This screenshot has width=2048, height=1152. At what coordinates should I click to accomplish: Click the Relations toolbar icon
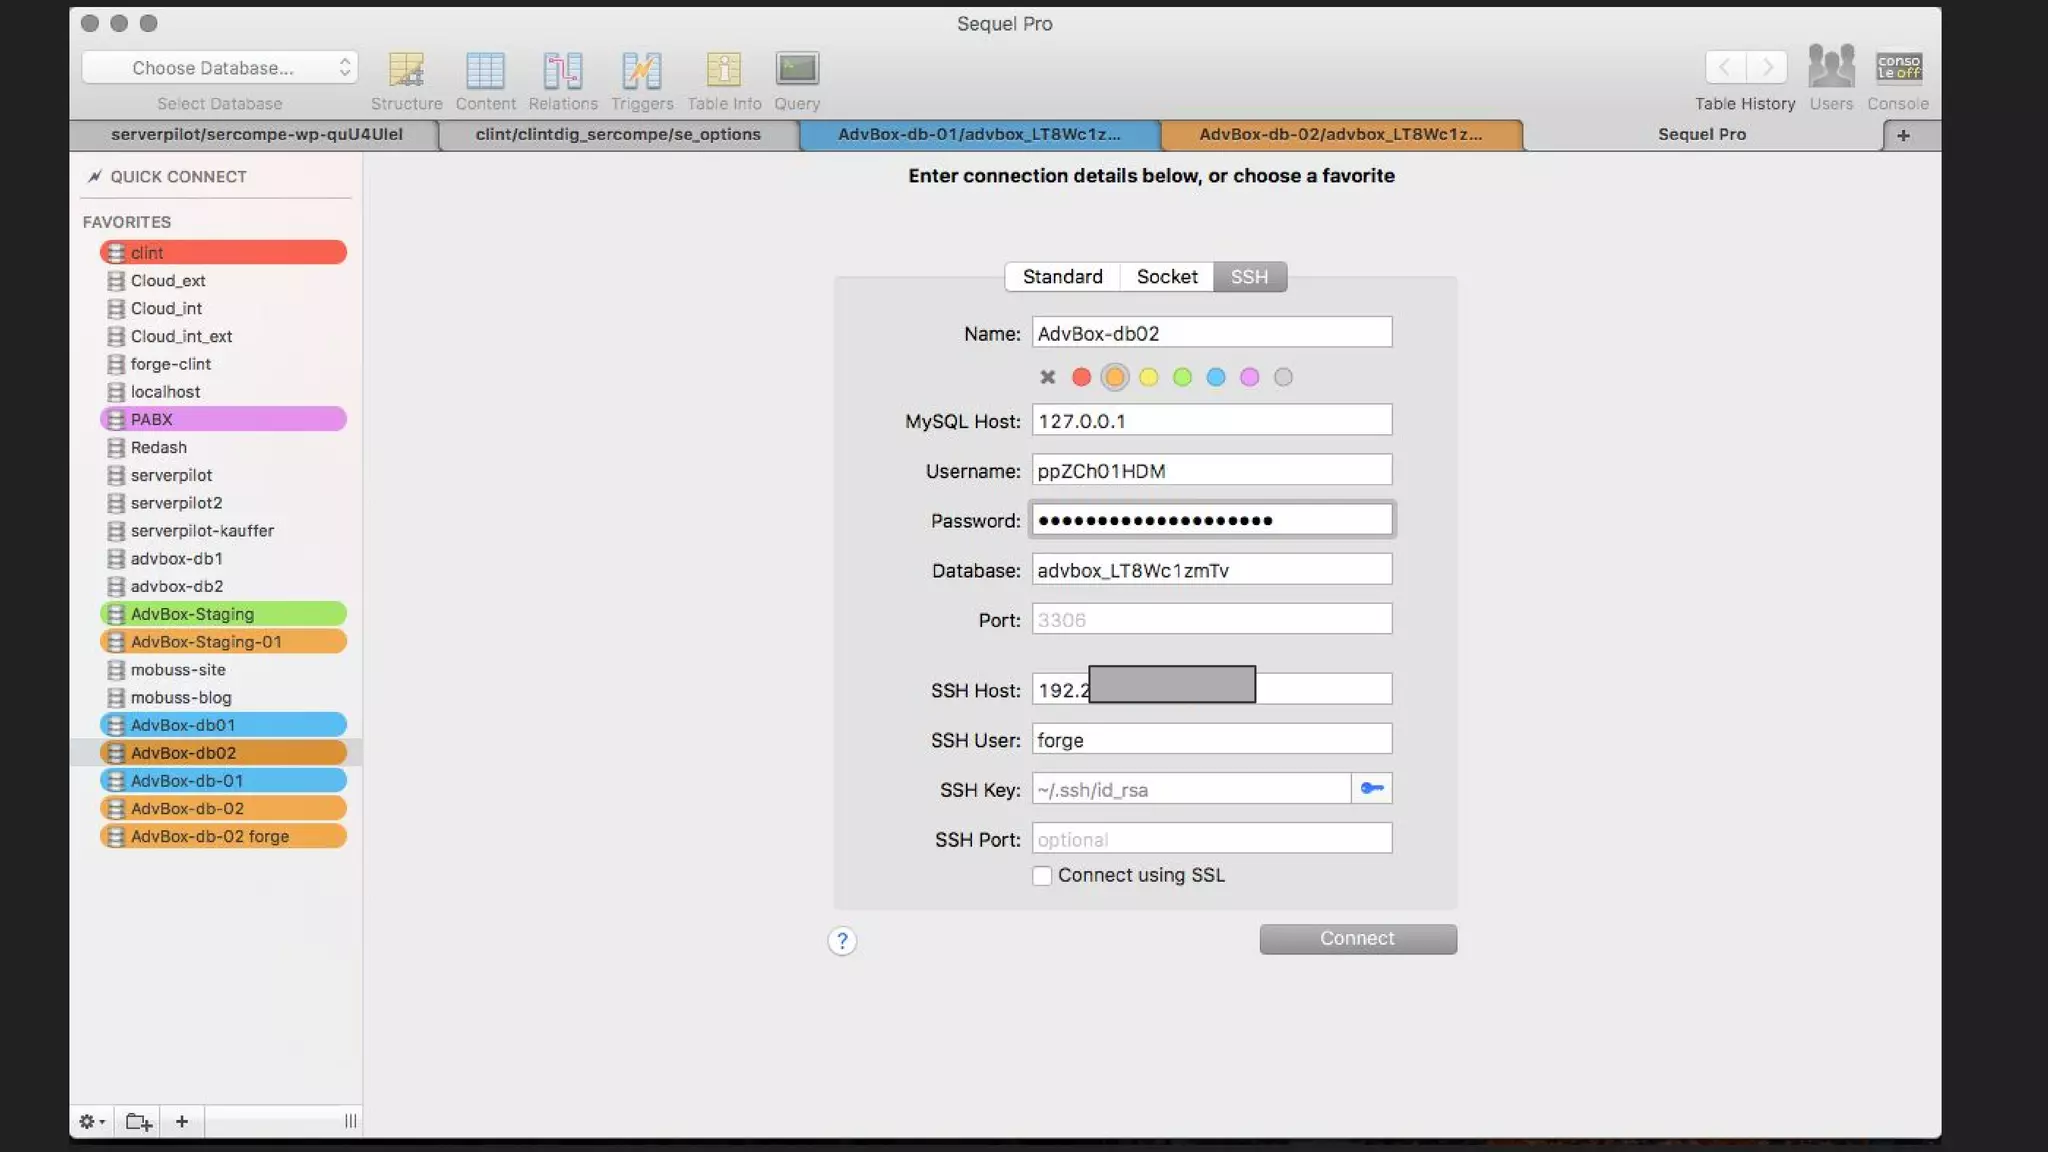pos(563,70)
